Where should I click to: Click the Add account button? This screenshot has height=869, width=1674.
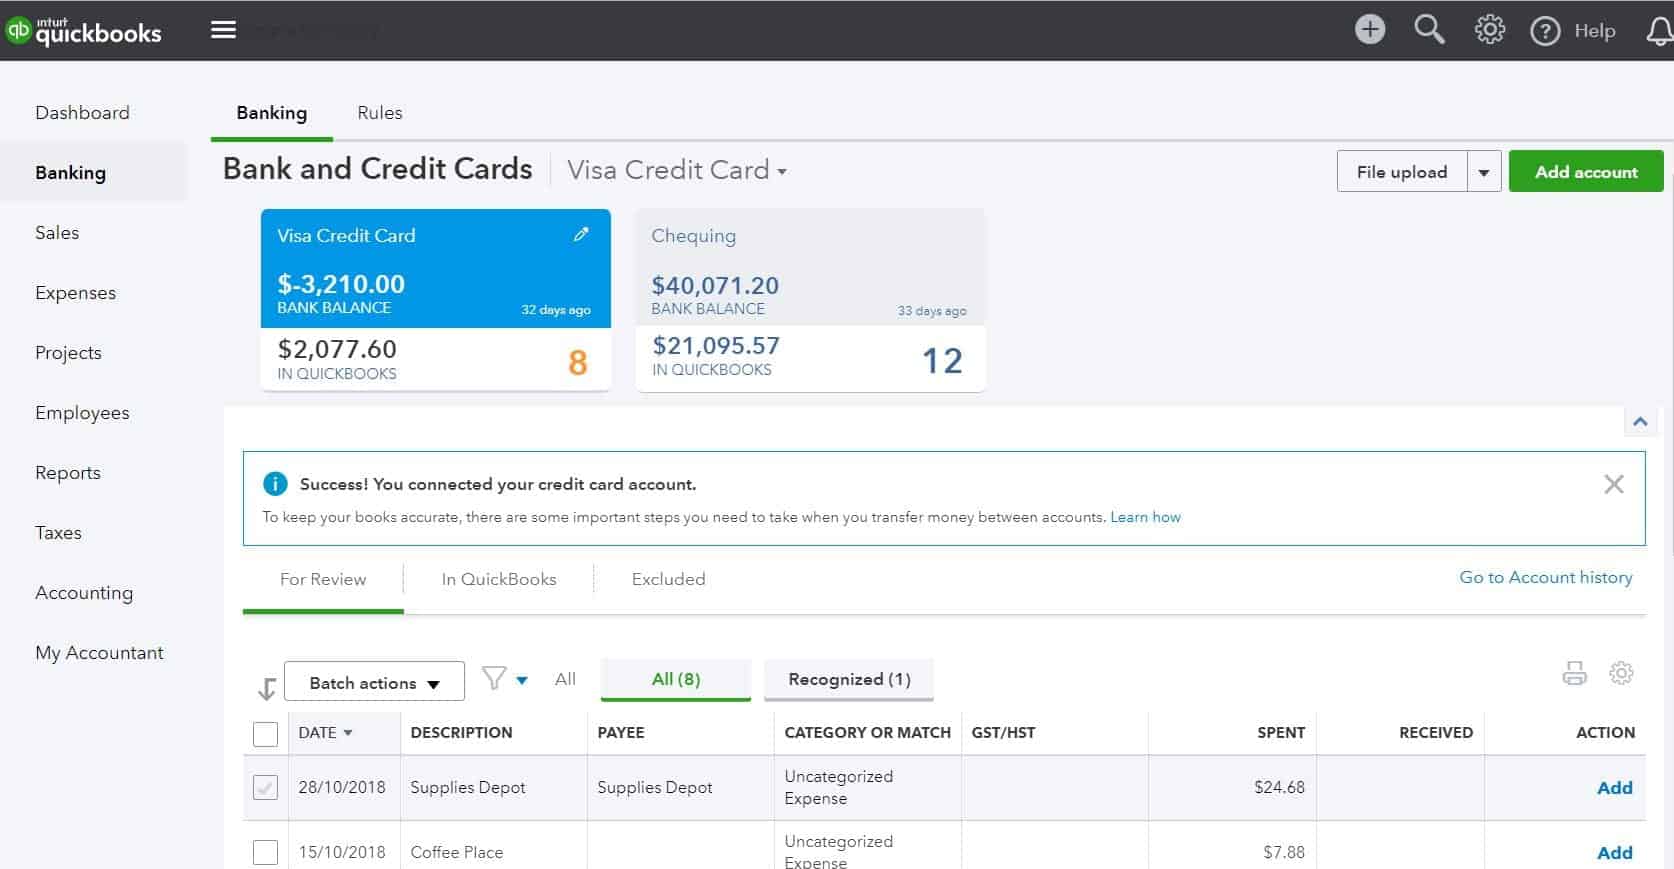pos(1586,172)
